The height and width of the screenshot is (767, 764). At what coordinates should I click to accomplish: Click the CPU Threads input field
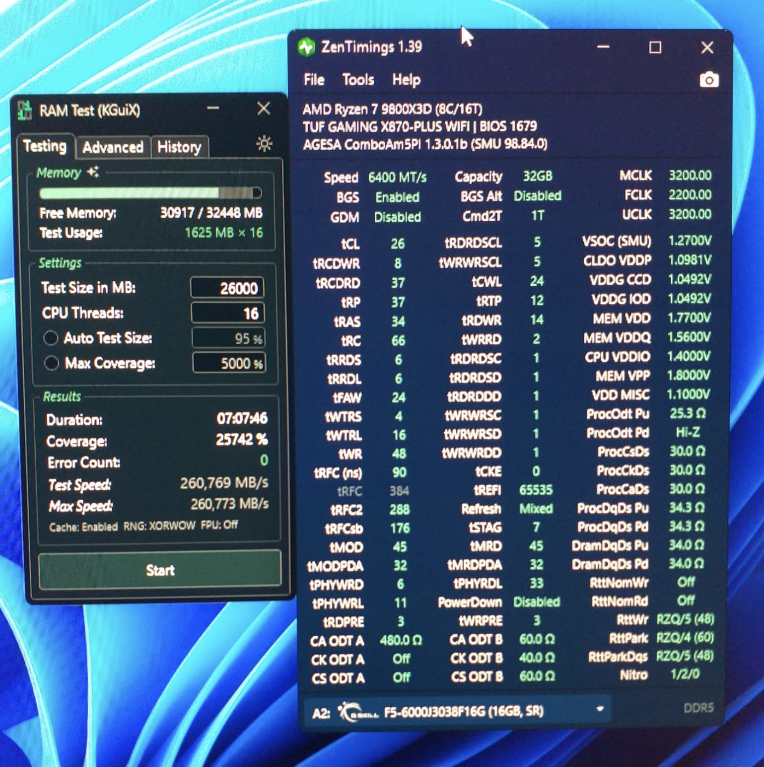tap(228, 313)
